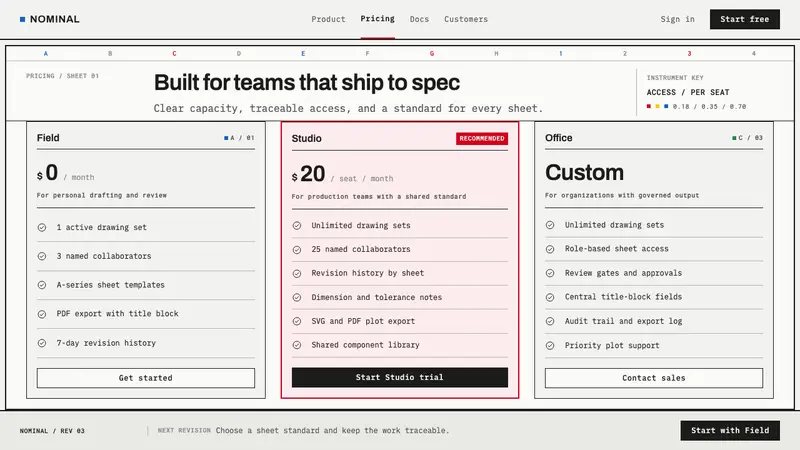800x450 pixels.
Task: Click the check icon beside 7-day revision history
Action: [42, 343]
